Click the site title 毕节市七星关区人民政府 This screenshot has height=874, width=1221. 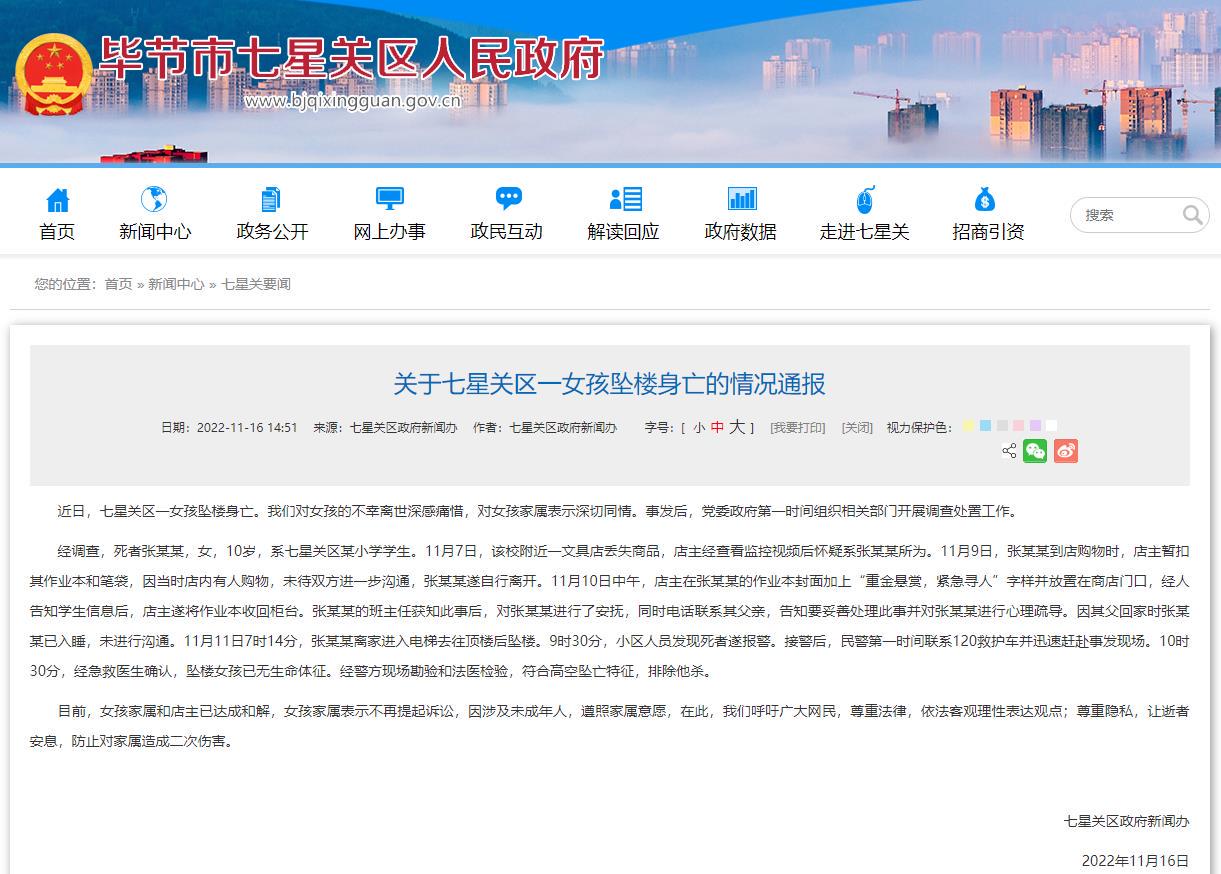(x=351, y=59)
